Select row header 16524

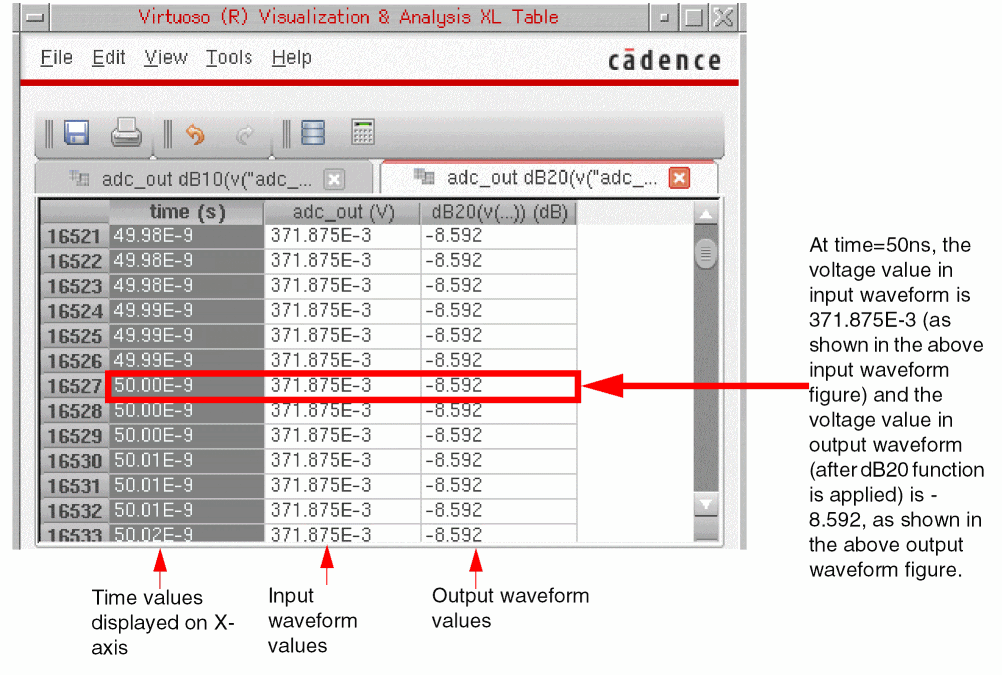[74, 311]
